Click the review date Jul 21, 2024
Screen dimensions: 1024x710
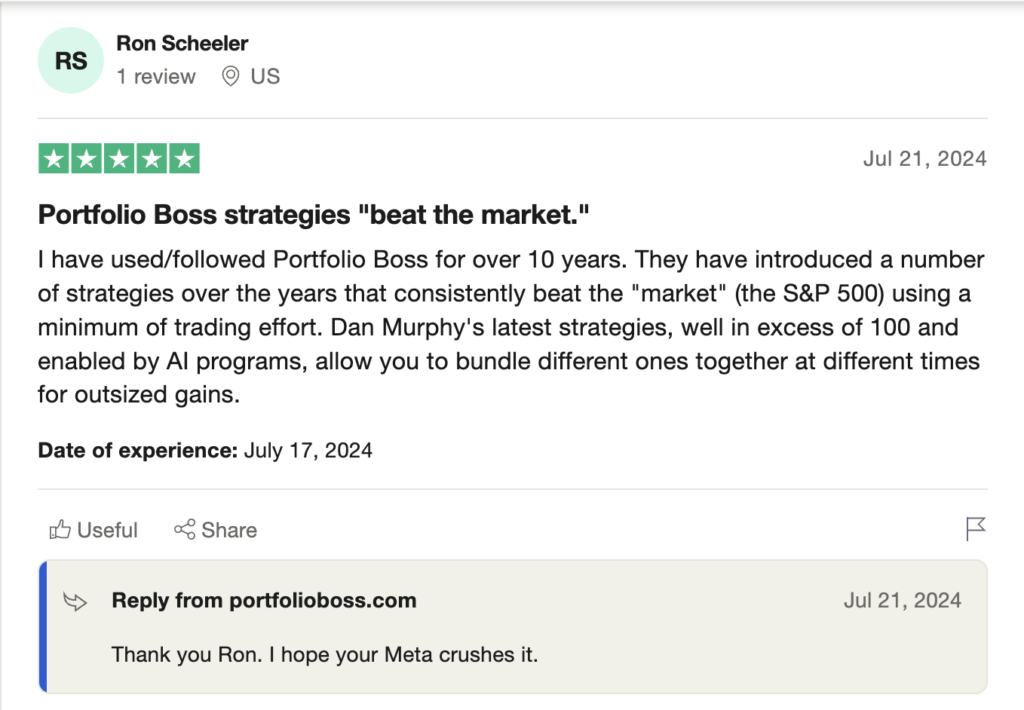tap(925, 159)
